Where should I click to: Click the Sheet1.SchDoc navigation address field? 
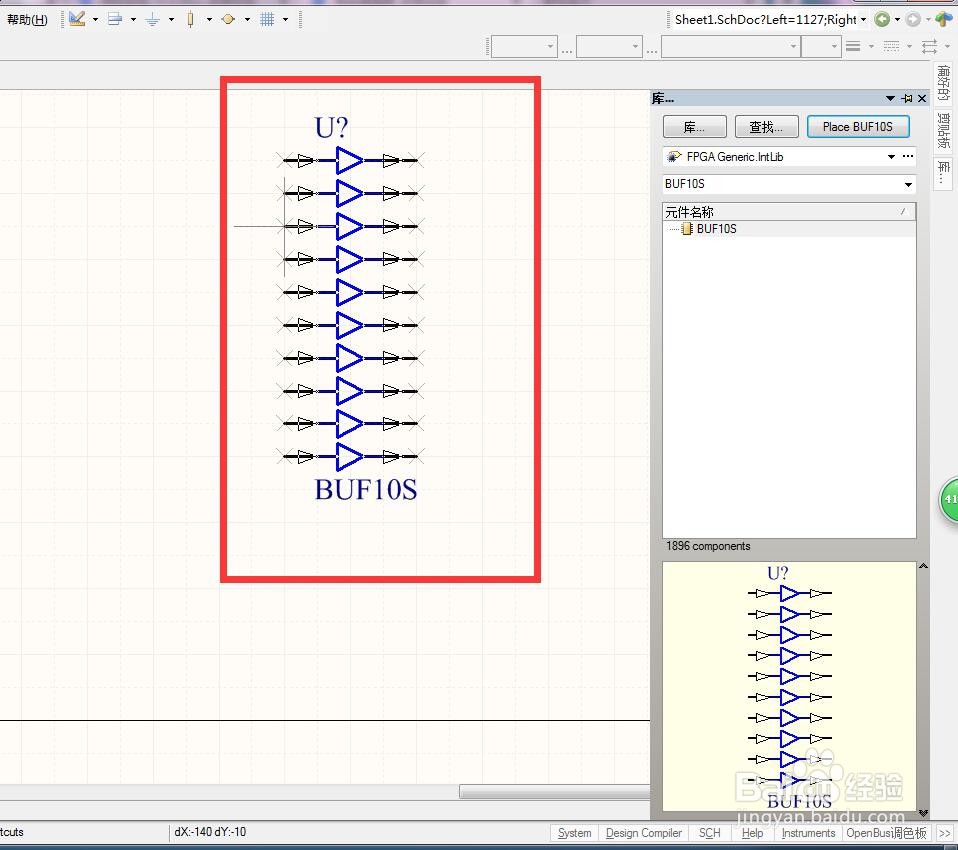coord(765,20)
